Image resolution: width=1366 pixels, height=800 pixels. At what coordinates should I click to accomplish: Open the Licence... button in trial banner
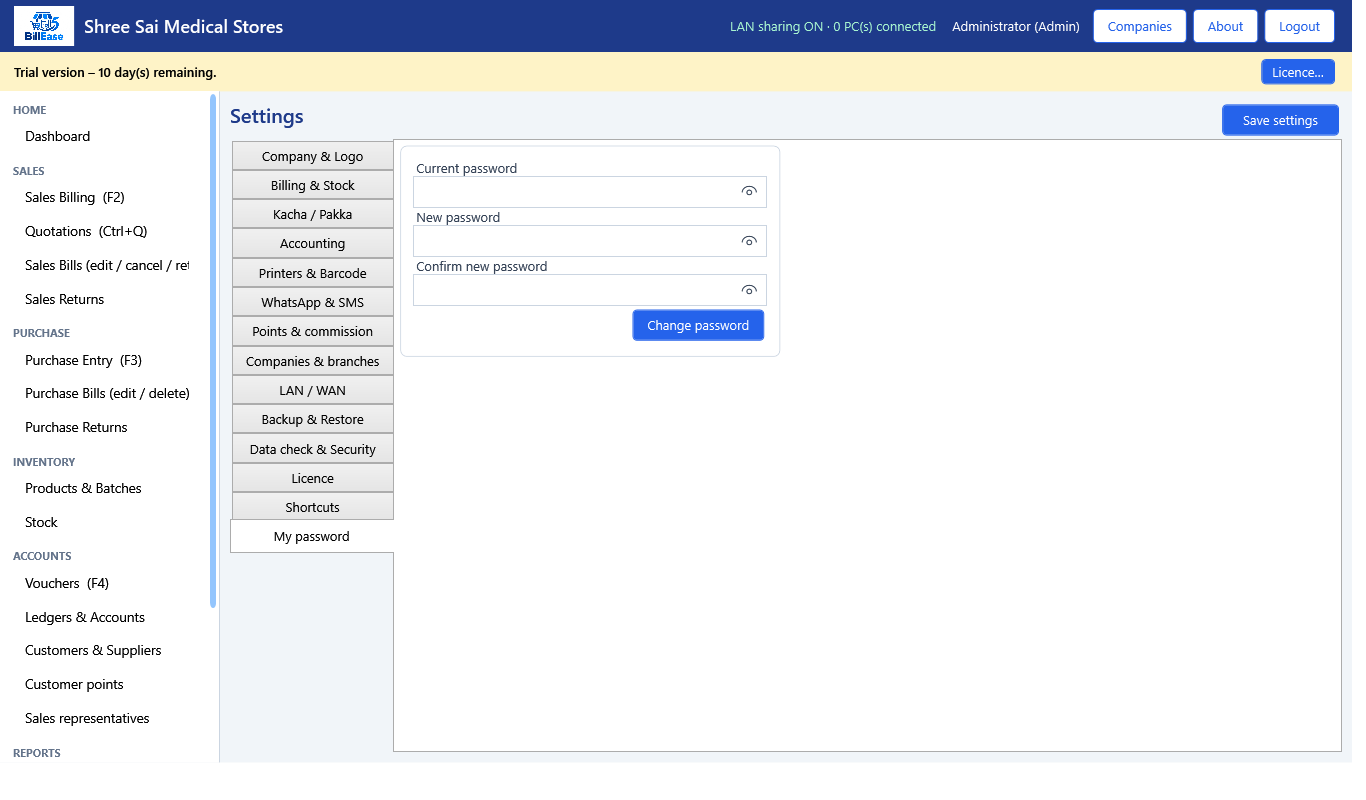point(1298,72)
